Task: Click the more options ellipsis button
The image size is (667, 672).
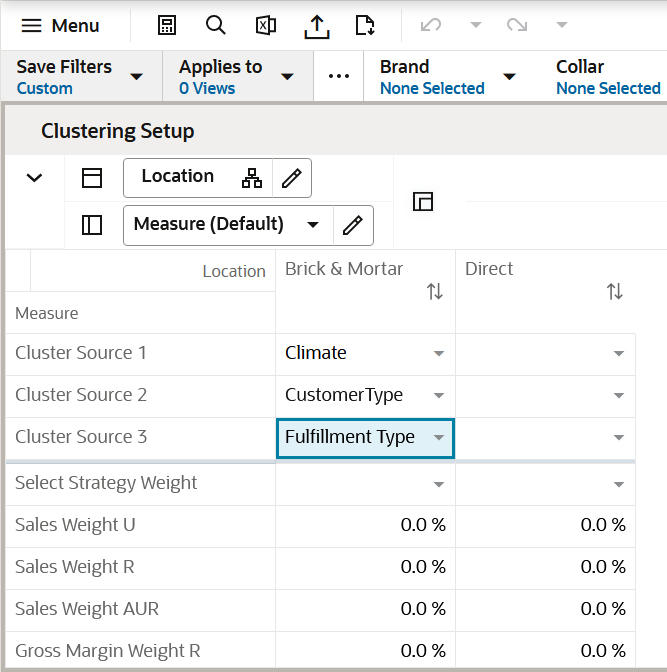Action: coord(339,77)
